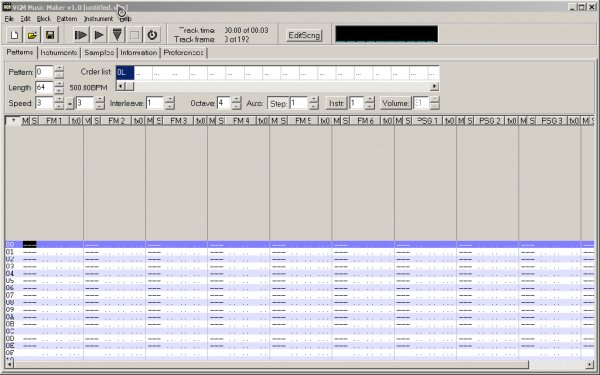600x375 pixels.
Task: Solo the FM 1 channel
Action: 34,121
